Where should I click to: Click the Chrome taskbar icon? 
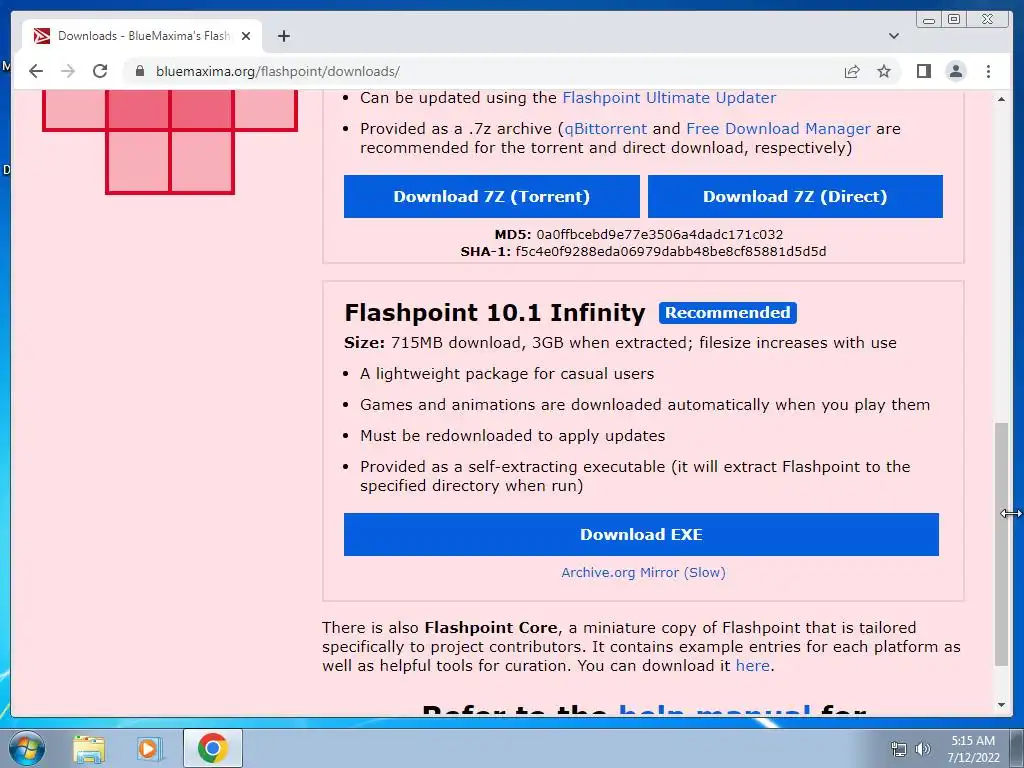tap(213, 748)
